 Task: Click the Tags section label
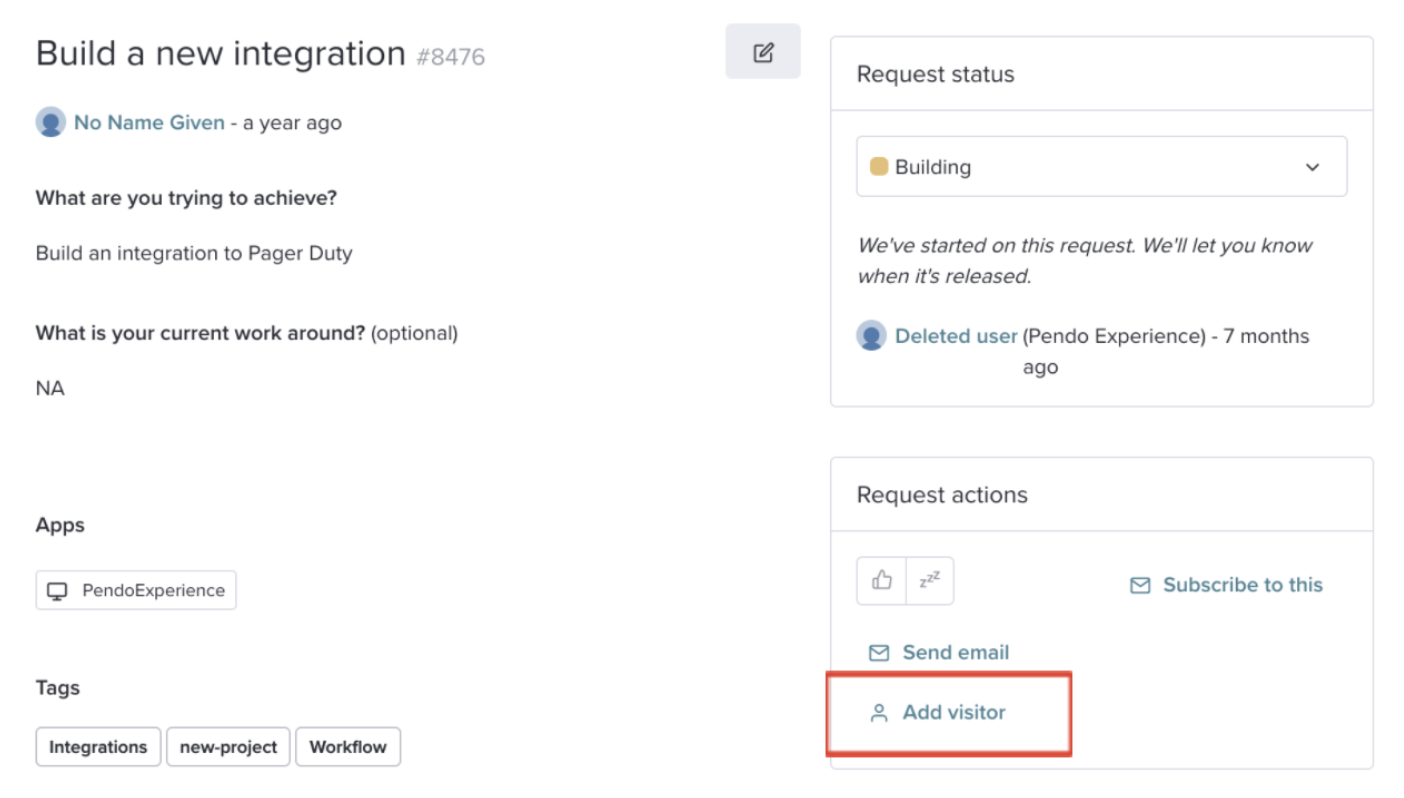(58, 688)
